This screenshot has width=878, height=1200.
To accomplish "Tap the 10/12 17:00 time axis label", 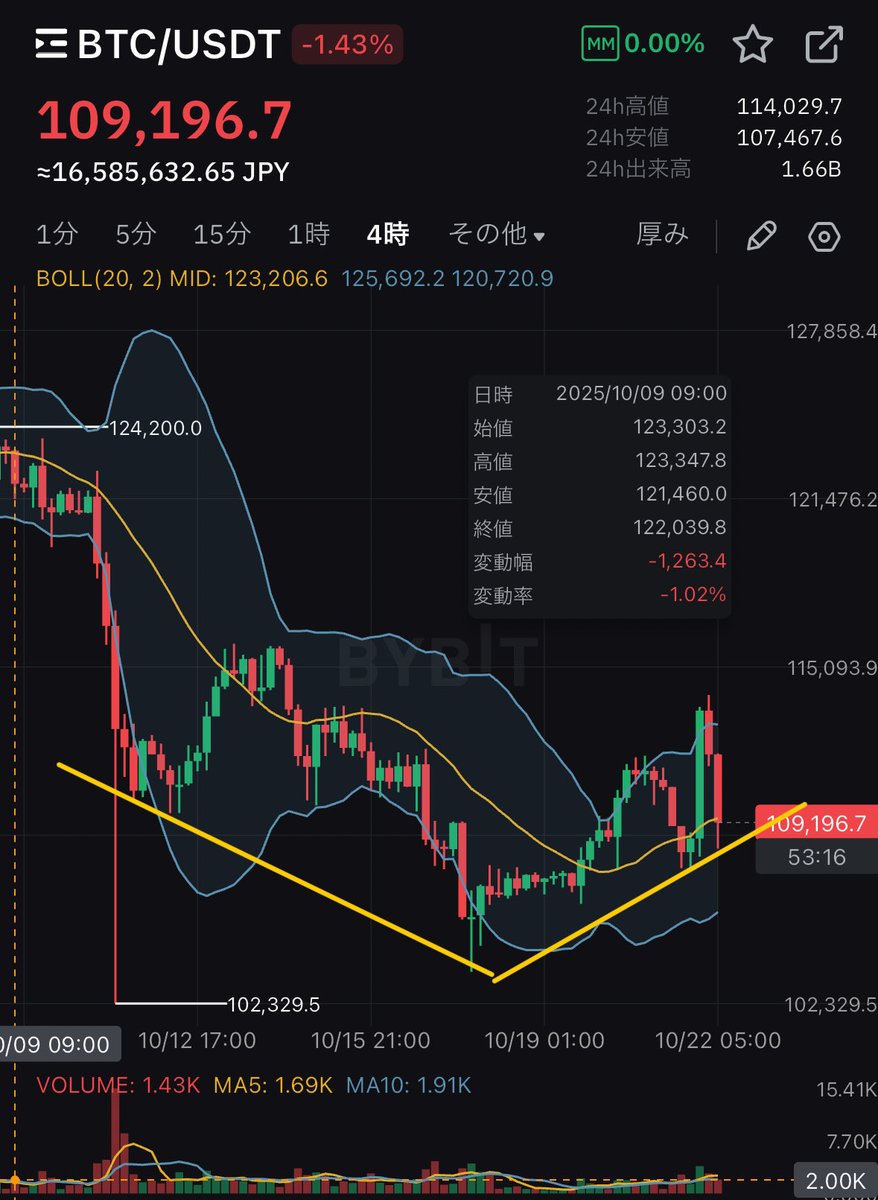I will pos(197,1041).
